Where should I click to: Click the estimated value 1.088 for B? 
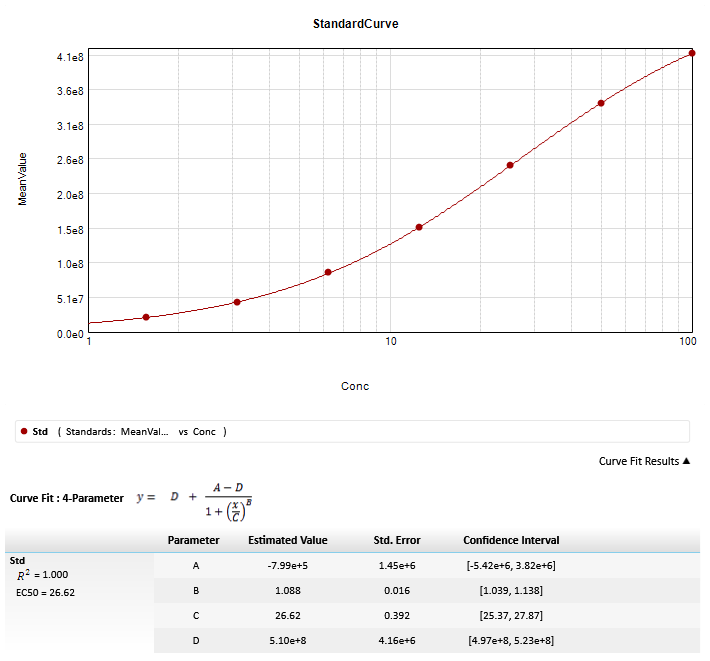[x=287, y=590]
